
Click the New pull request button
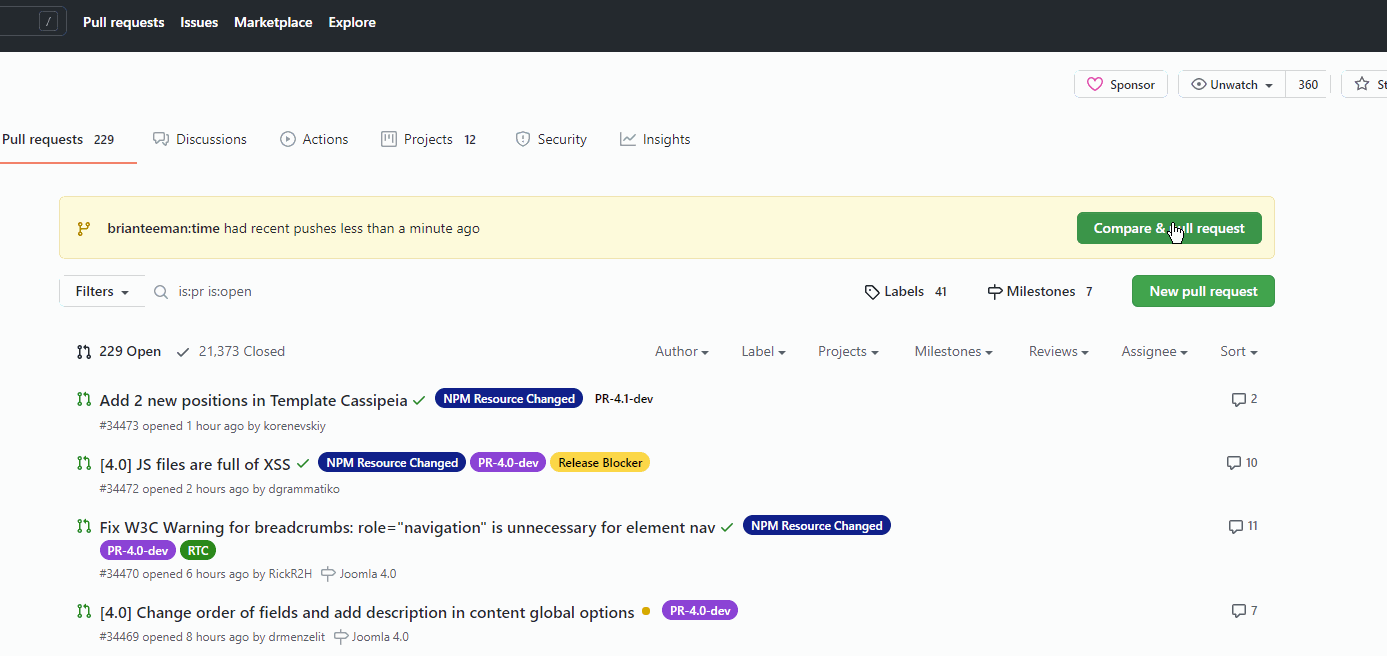tap(1203, 291)
